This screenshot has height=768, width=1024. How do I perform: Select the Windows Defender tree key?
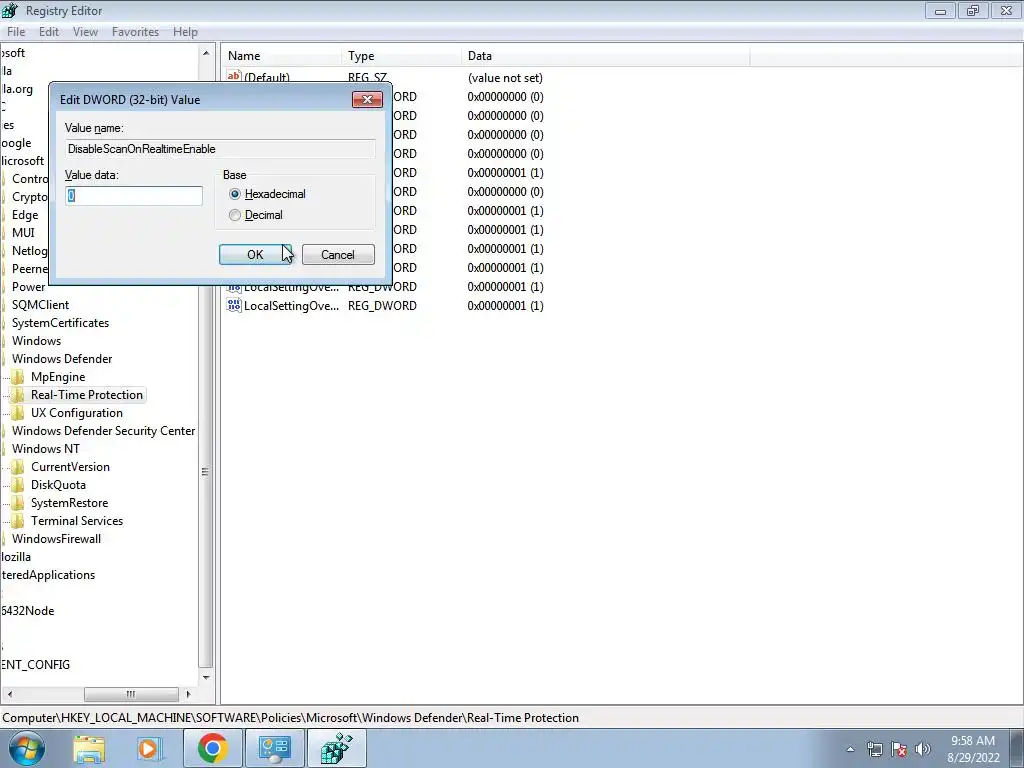[62, 359]
